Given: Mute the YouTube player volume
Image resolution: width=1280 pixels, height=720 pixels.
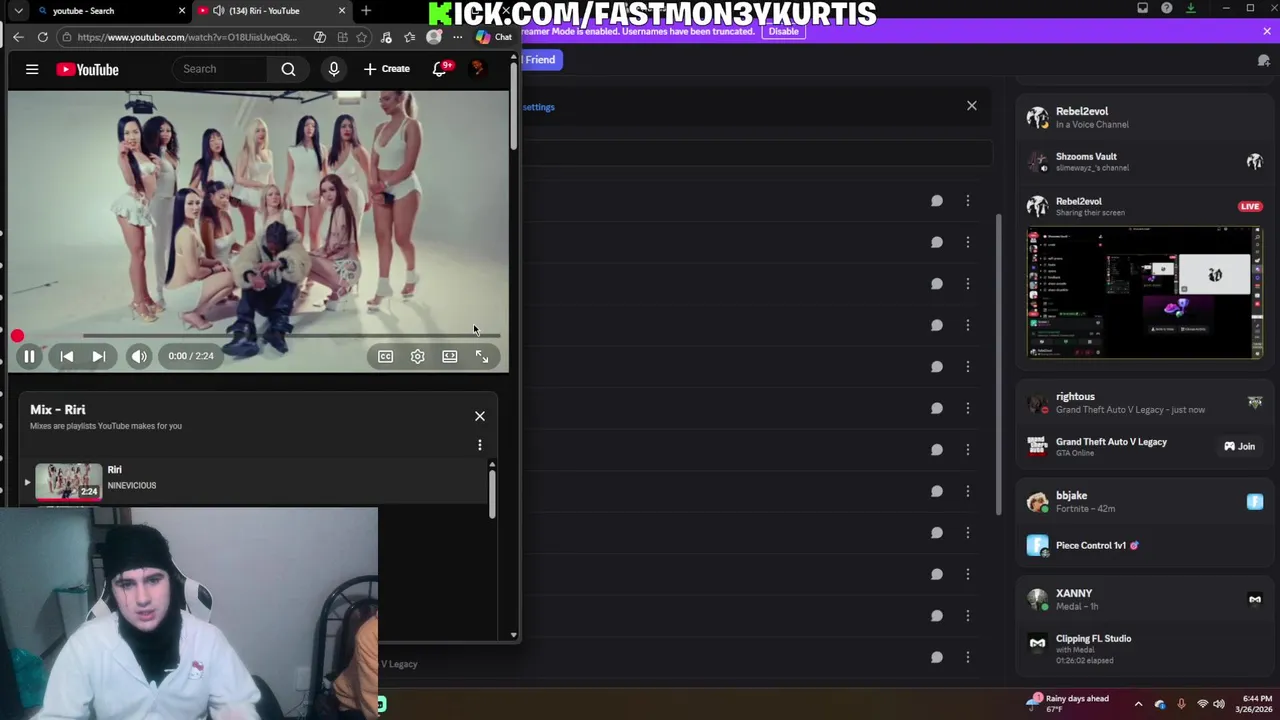Looking at the screenshot, I should pos(139,356).
